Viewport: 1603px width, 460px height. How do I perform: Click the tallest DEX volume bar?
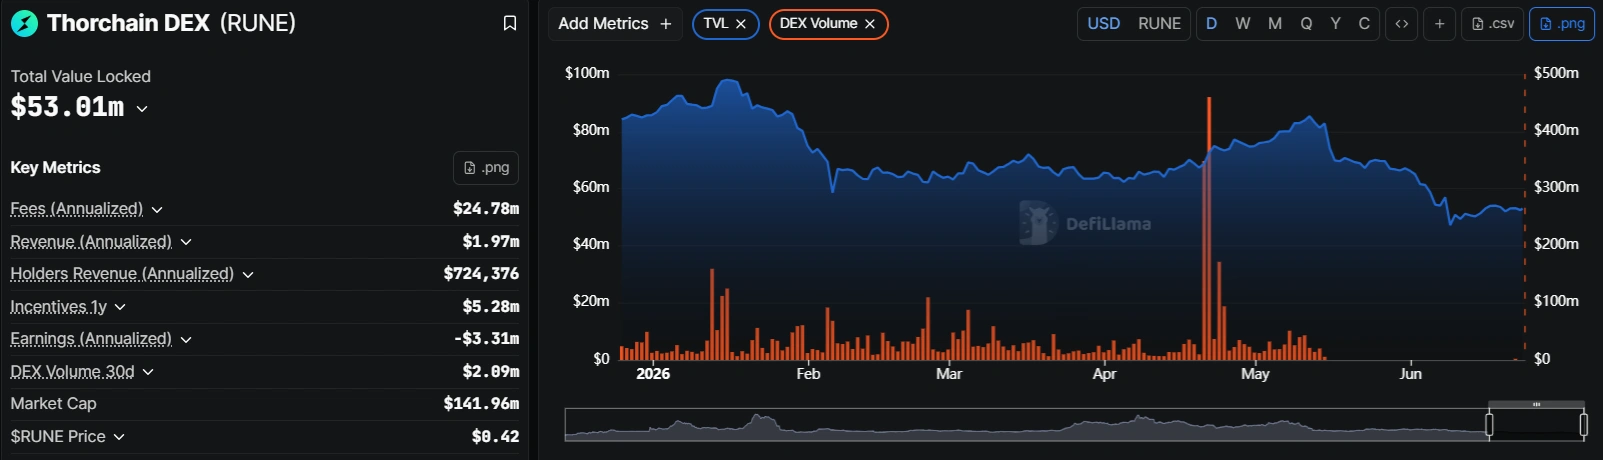pos(1209,228)
